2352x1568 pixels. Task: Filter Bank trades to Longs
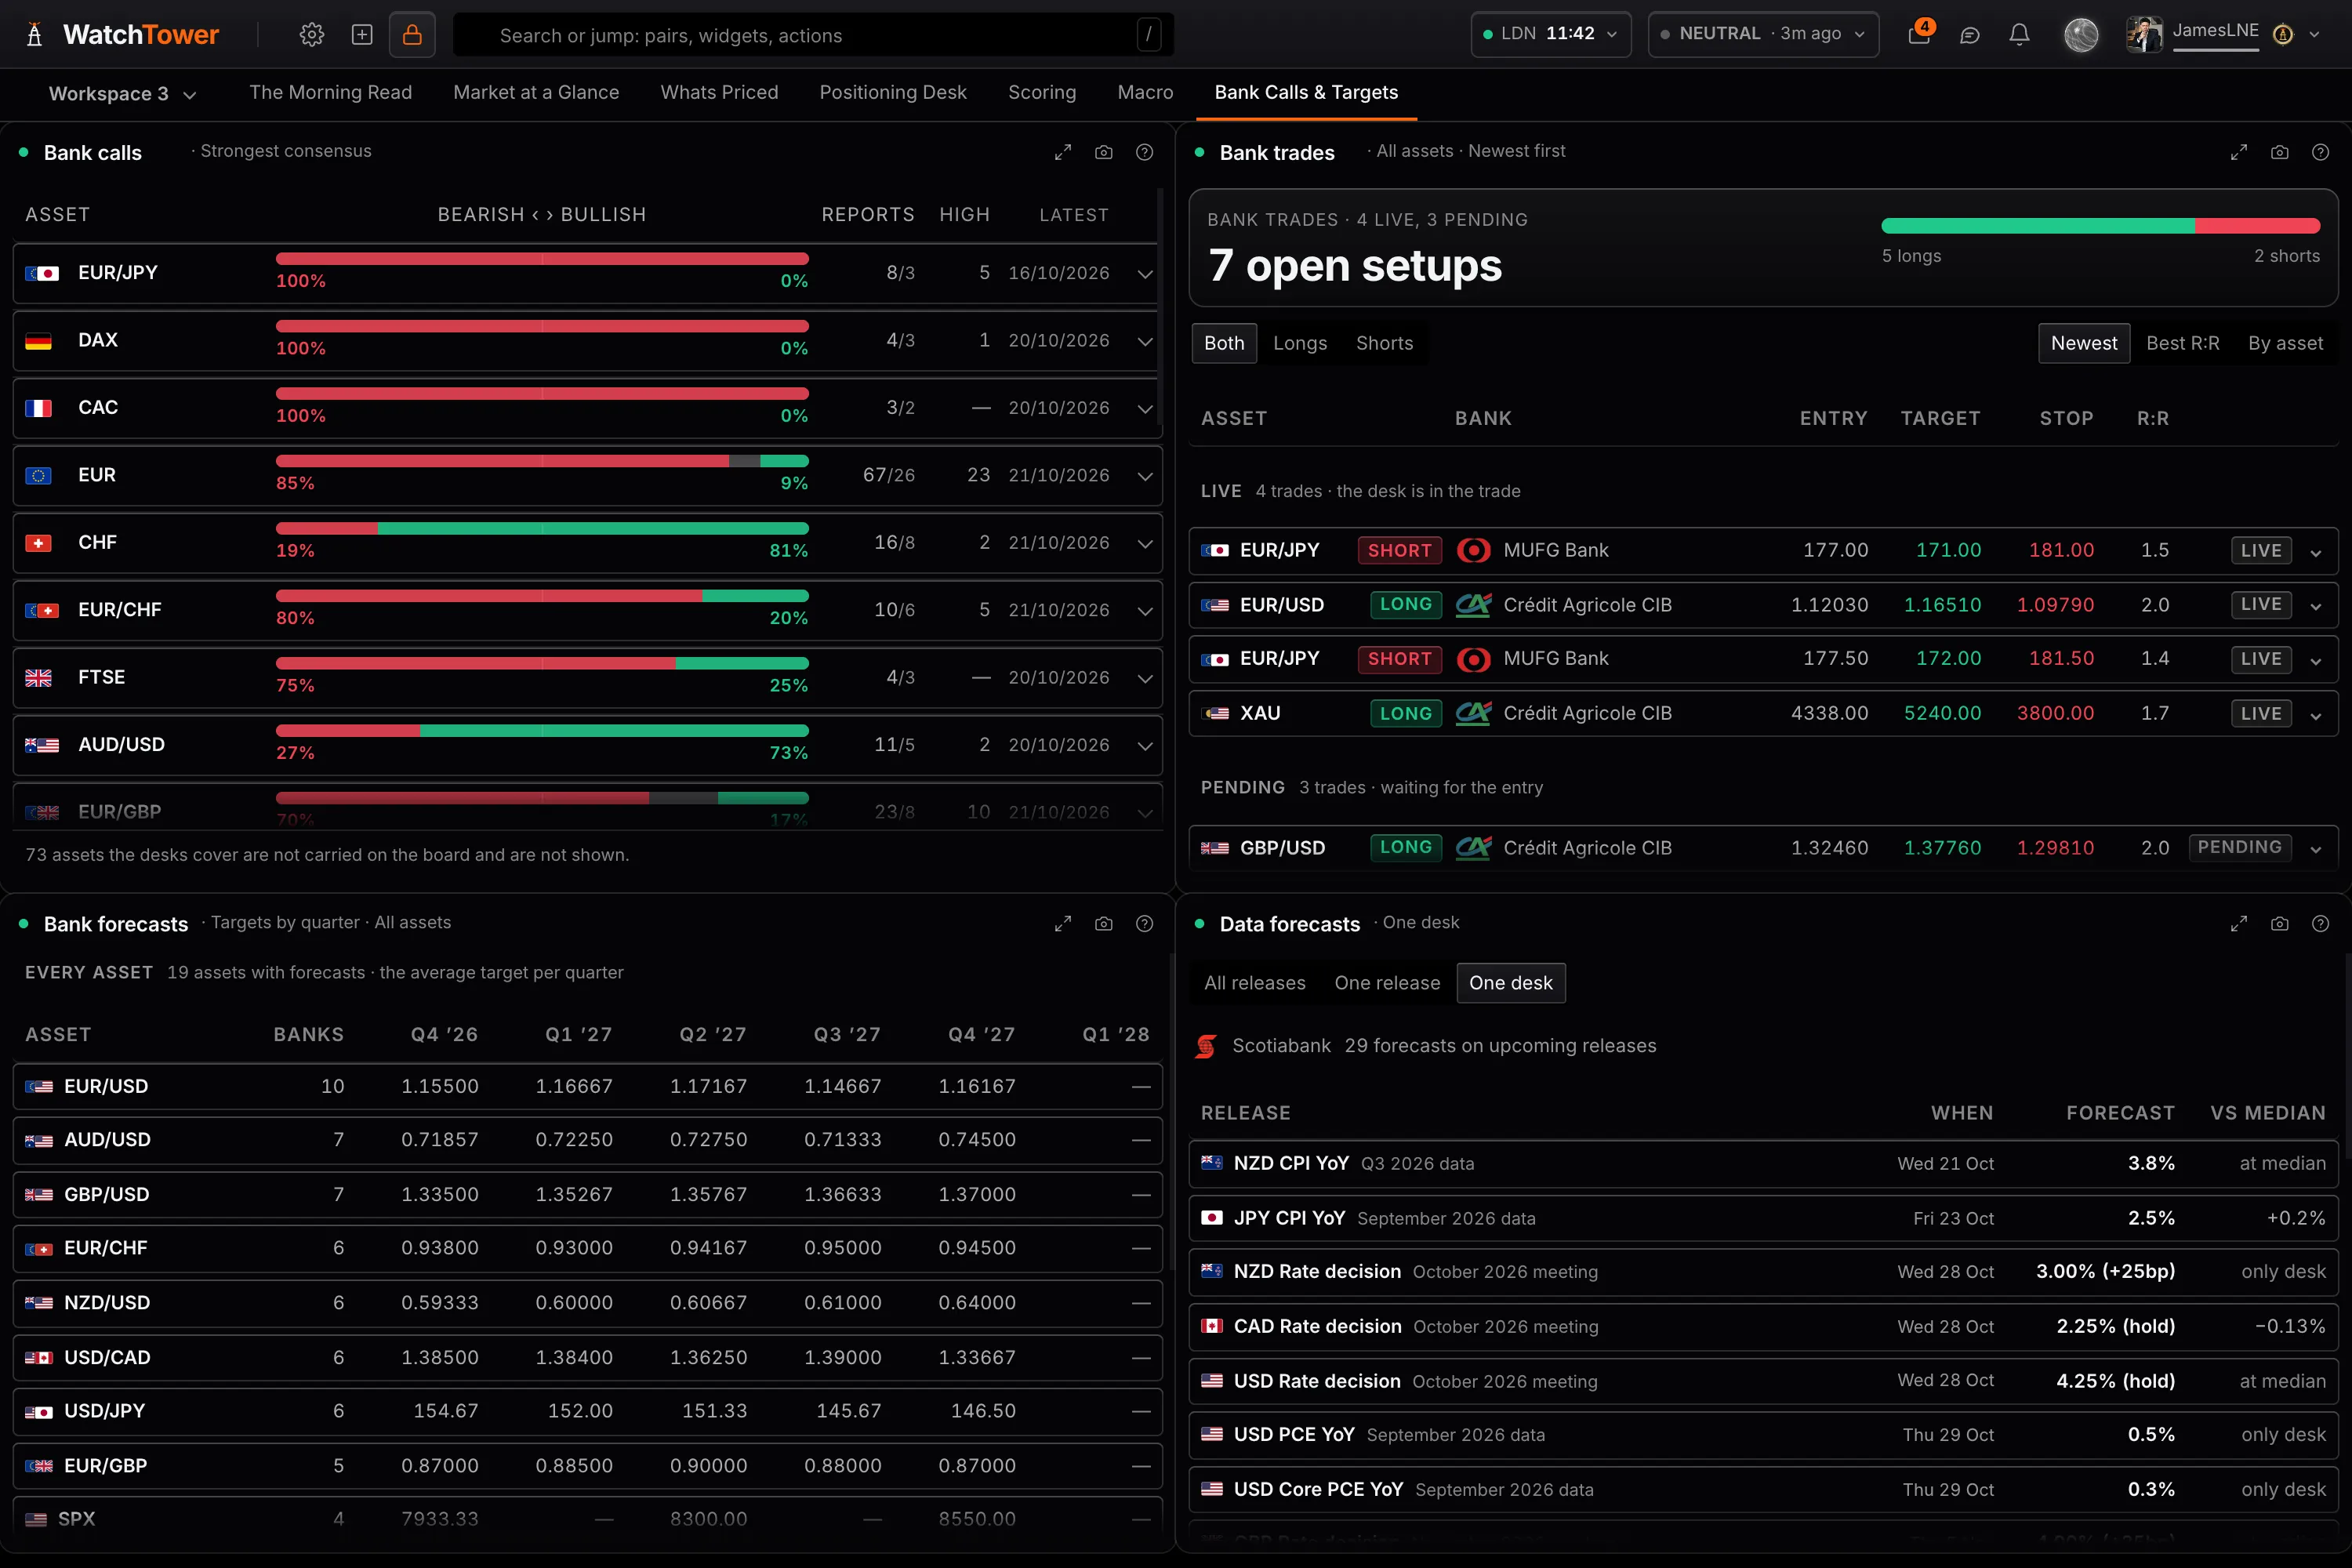pos(1300,343)
